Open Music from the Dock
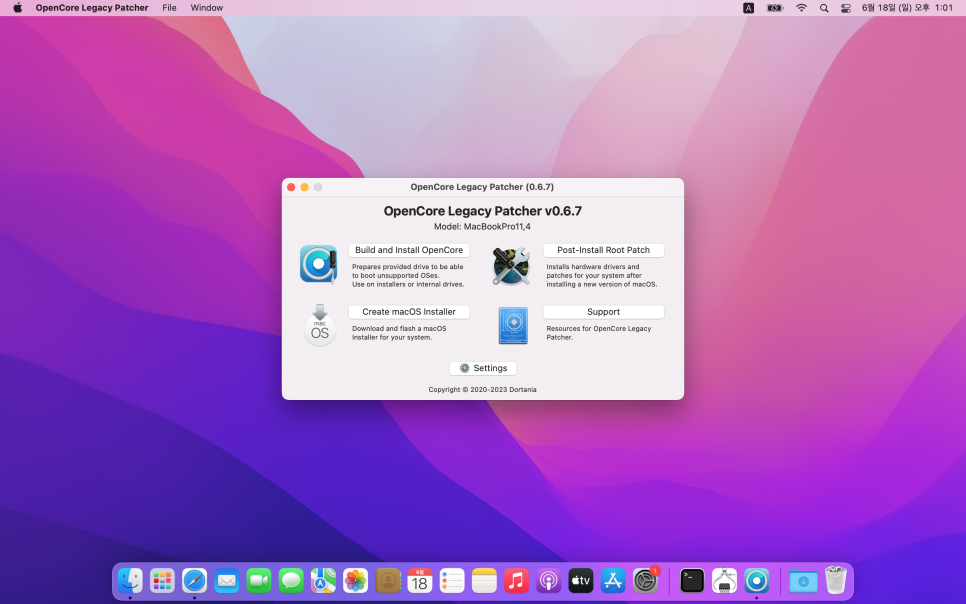Viewport: 966px width, 604px height. coord(516,581)
